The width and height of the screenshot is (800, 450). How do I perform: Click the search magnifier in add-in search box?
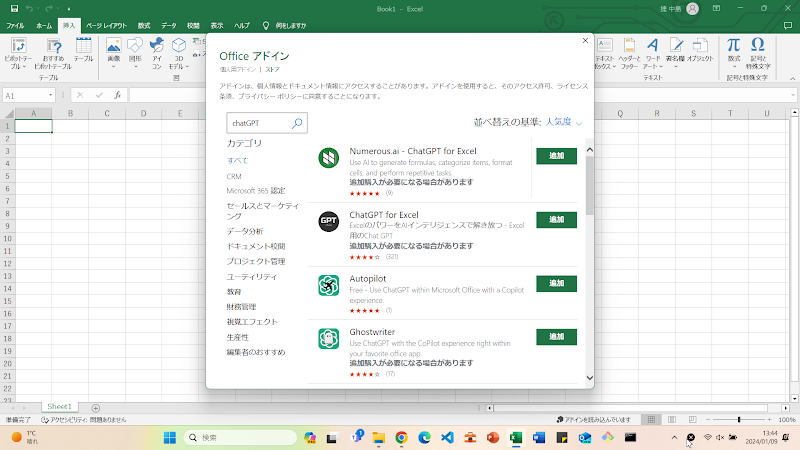(x=297, y=123)
